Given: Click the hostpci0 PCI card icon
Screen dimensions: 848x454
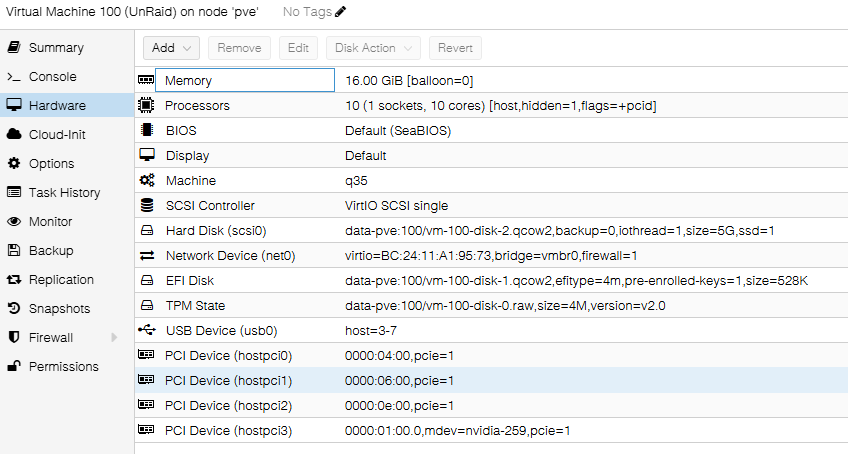Looking at the screenshot, I should tap(146, 354).
